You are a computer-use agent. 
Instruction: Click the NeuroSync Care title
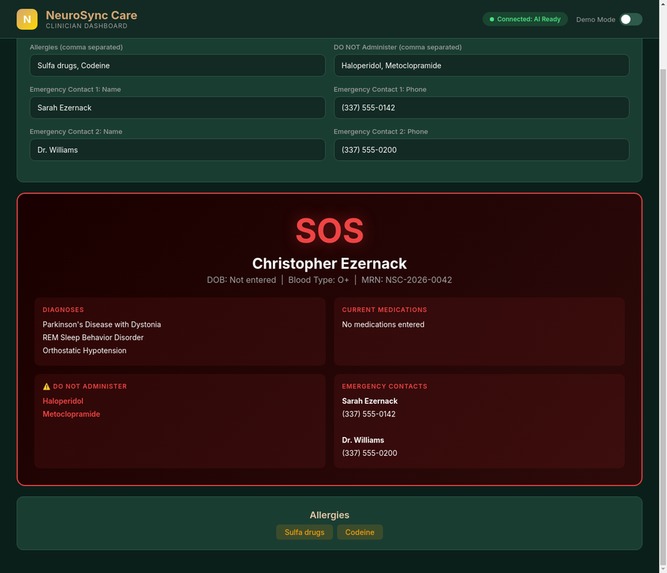click(91, 15)
